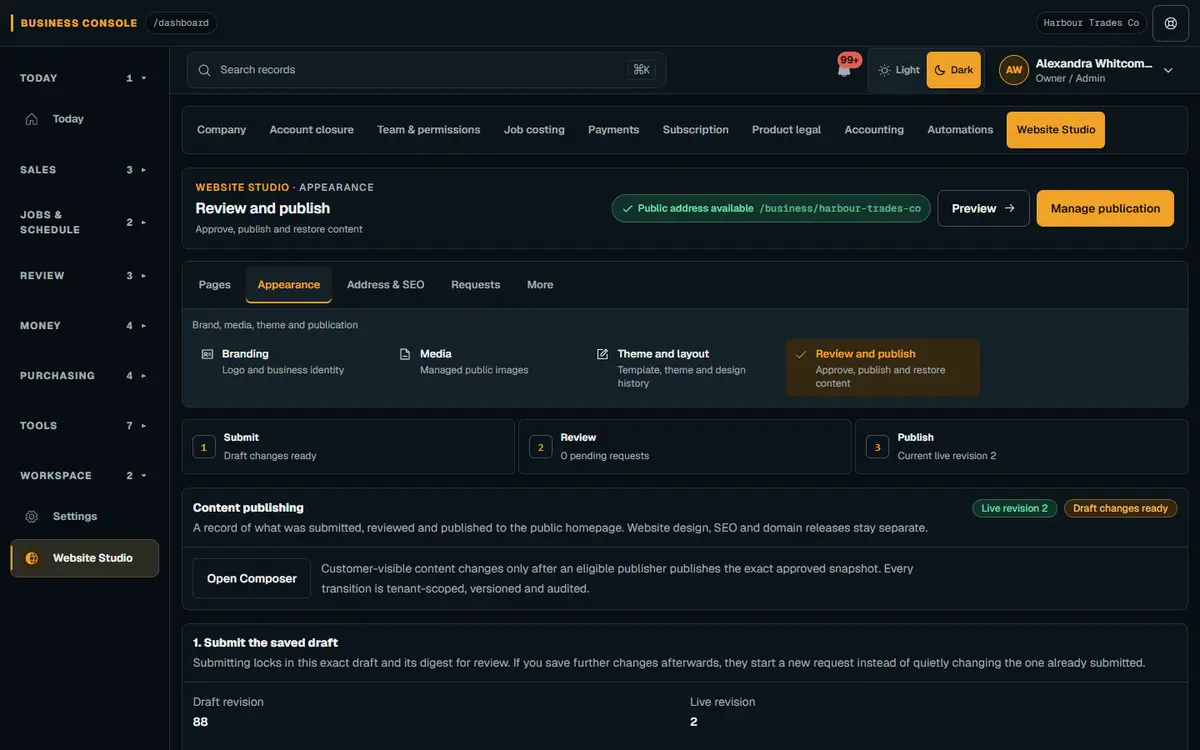Collapse the Workspace sidebar section
Image resolution: width=1200 pixels, height=750 pixels.
(85, 476)
